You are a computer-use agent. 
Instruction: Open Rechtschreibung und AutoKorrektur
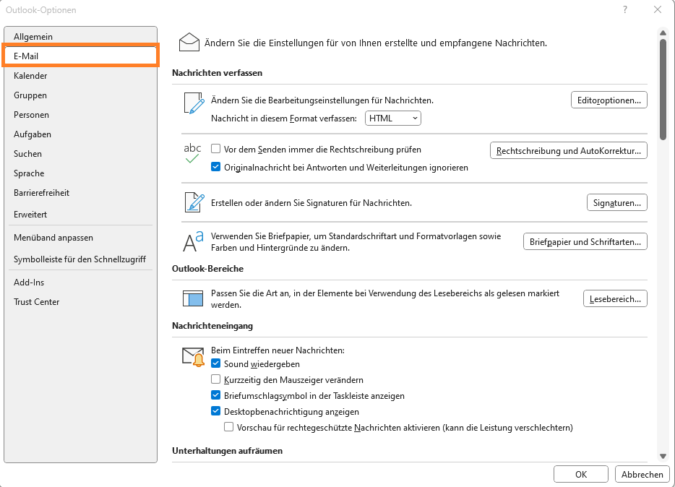pyautogui.click(x=569, y=151)
